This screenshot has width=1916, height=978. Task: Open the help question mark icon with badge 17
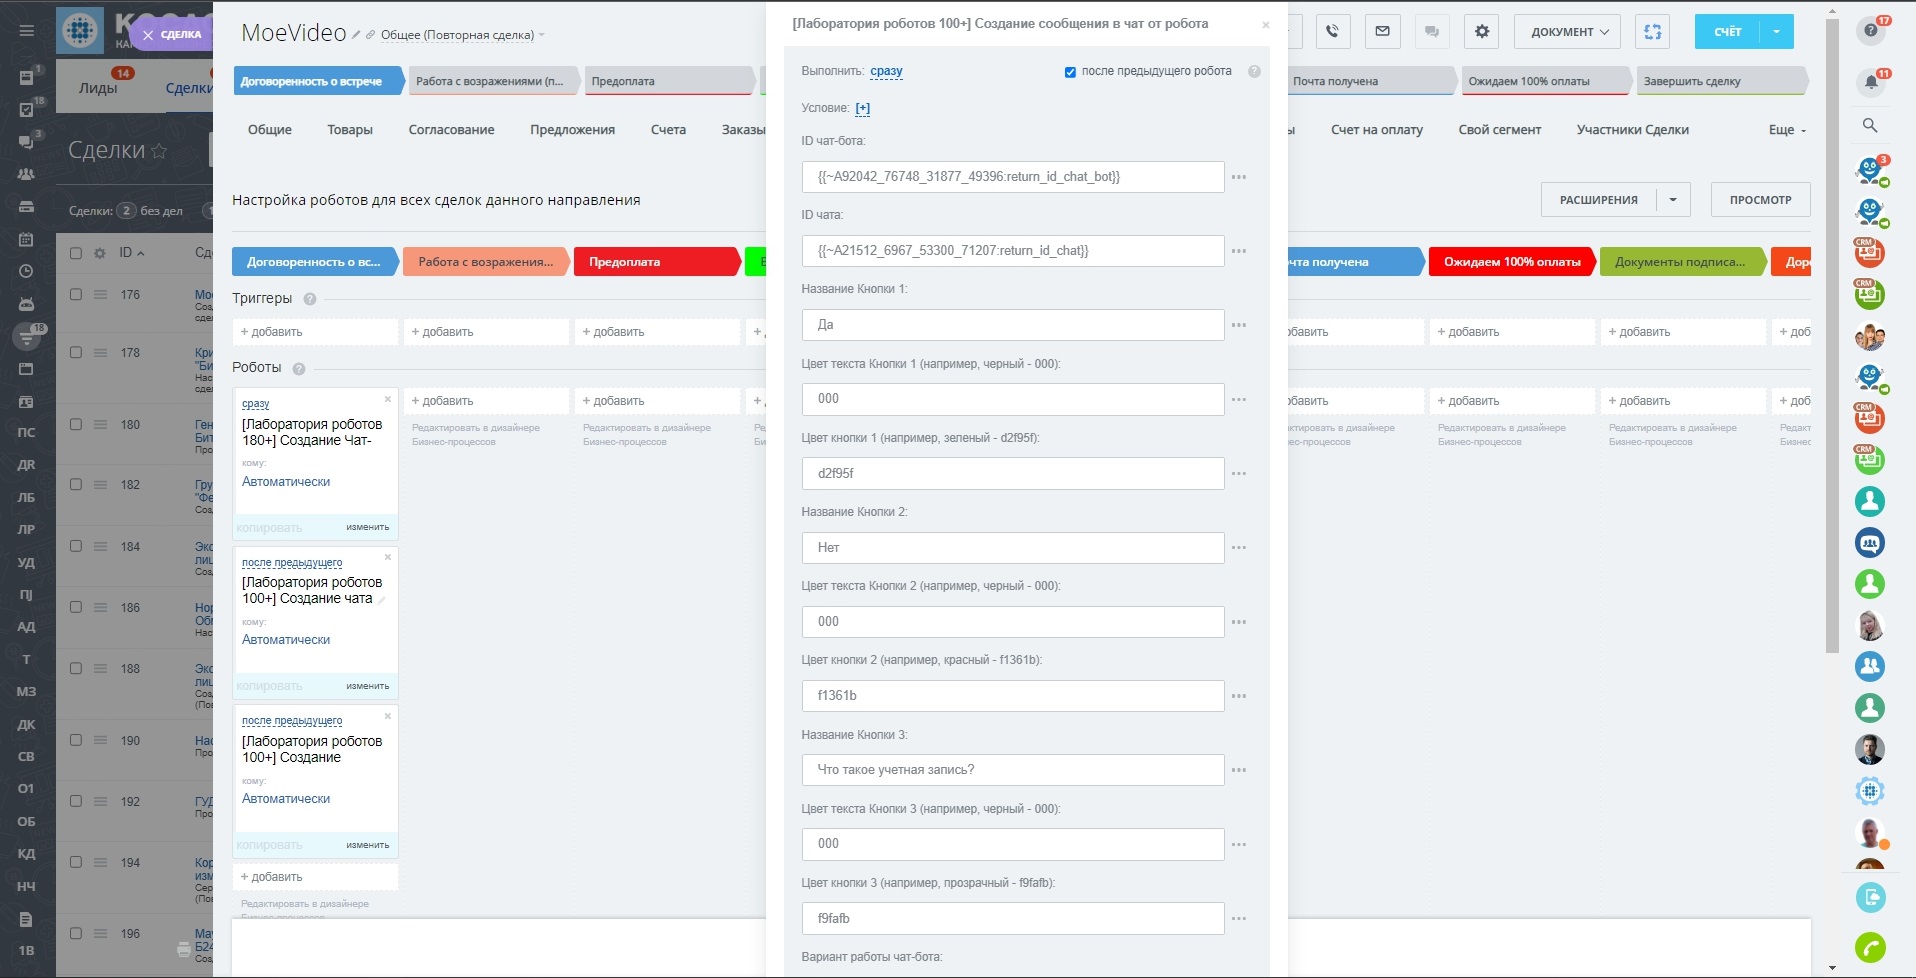point(1871,30)
